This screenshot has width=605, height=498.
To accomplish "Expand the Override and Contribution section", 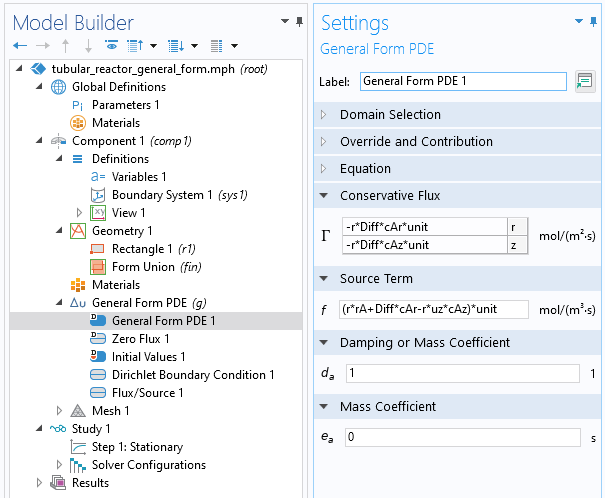I will tap(324, 142).
